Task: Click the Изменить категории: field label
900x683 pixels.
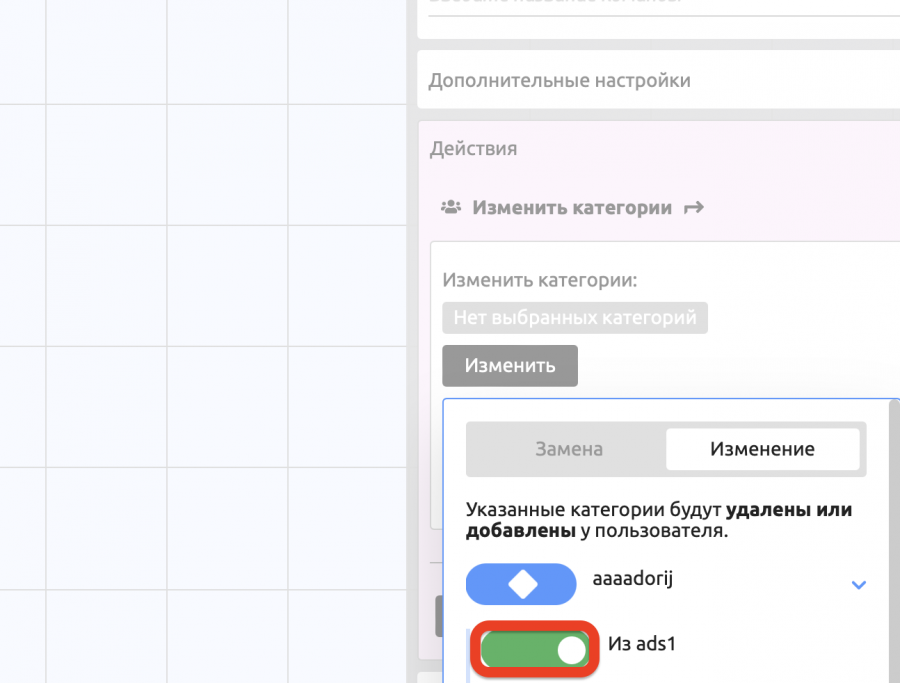Action: (x=540, y=280)
